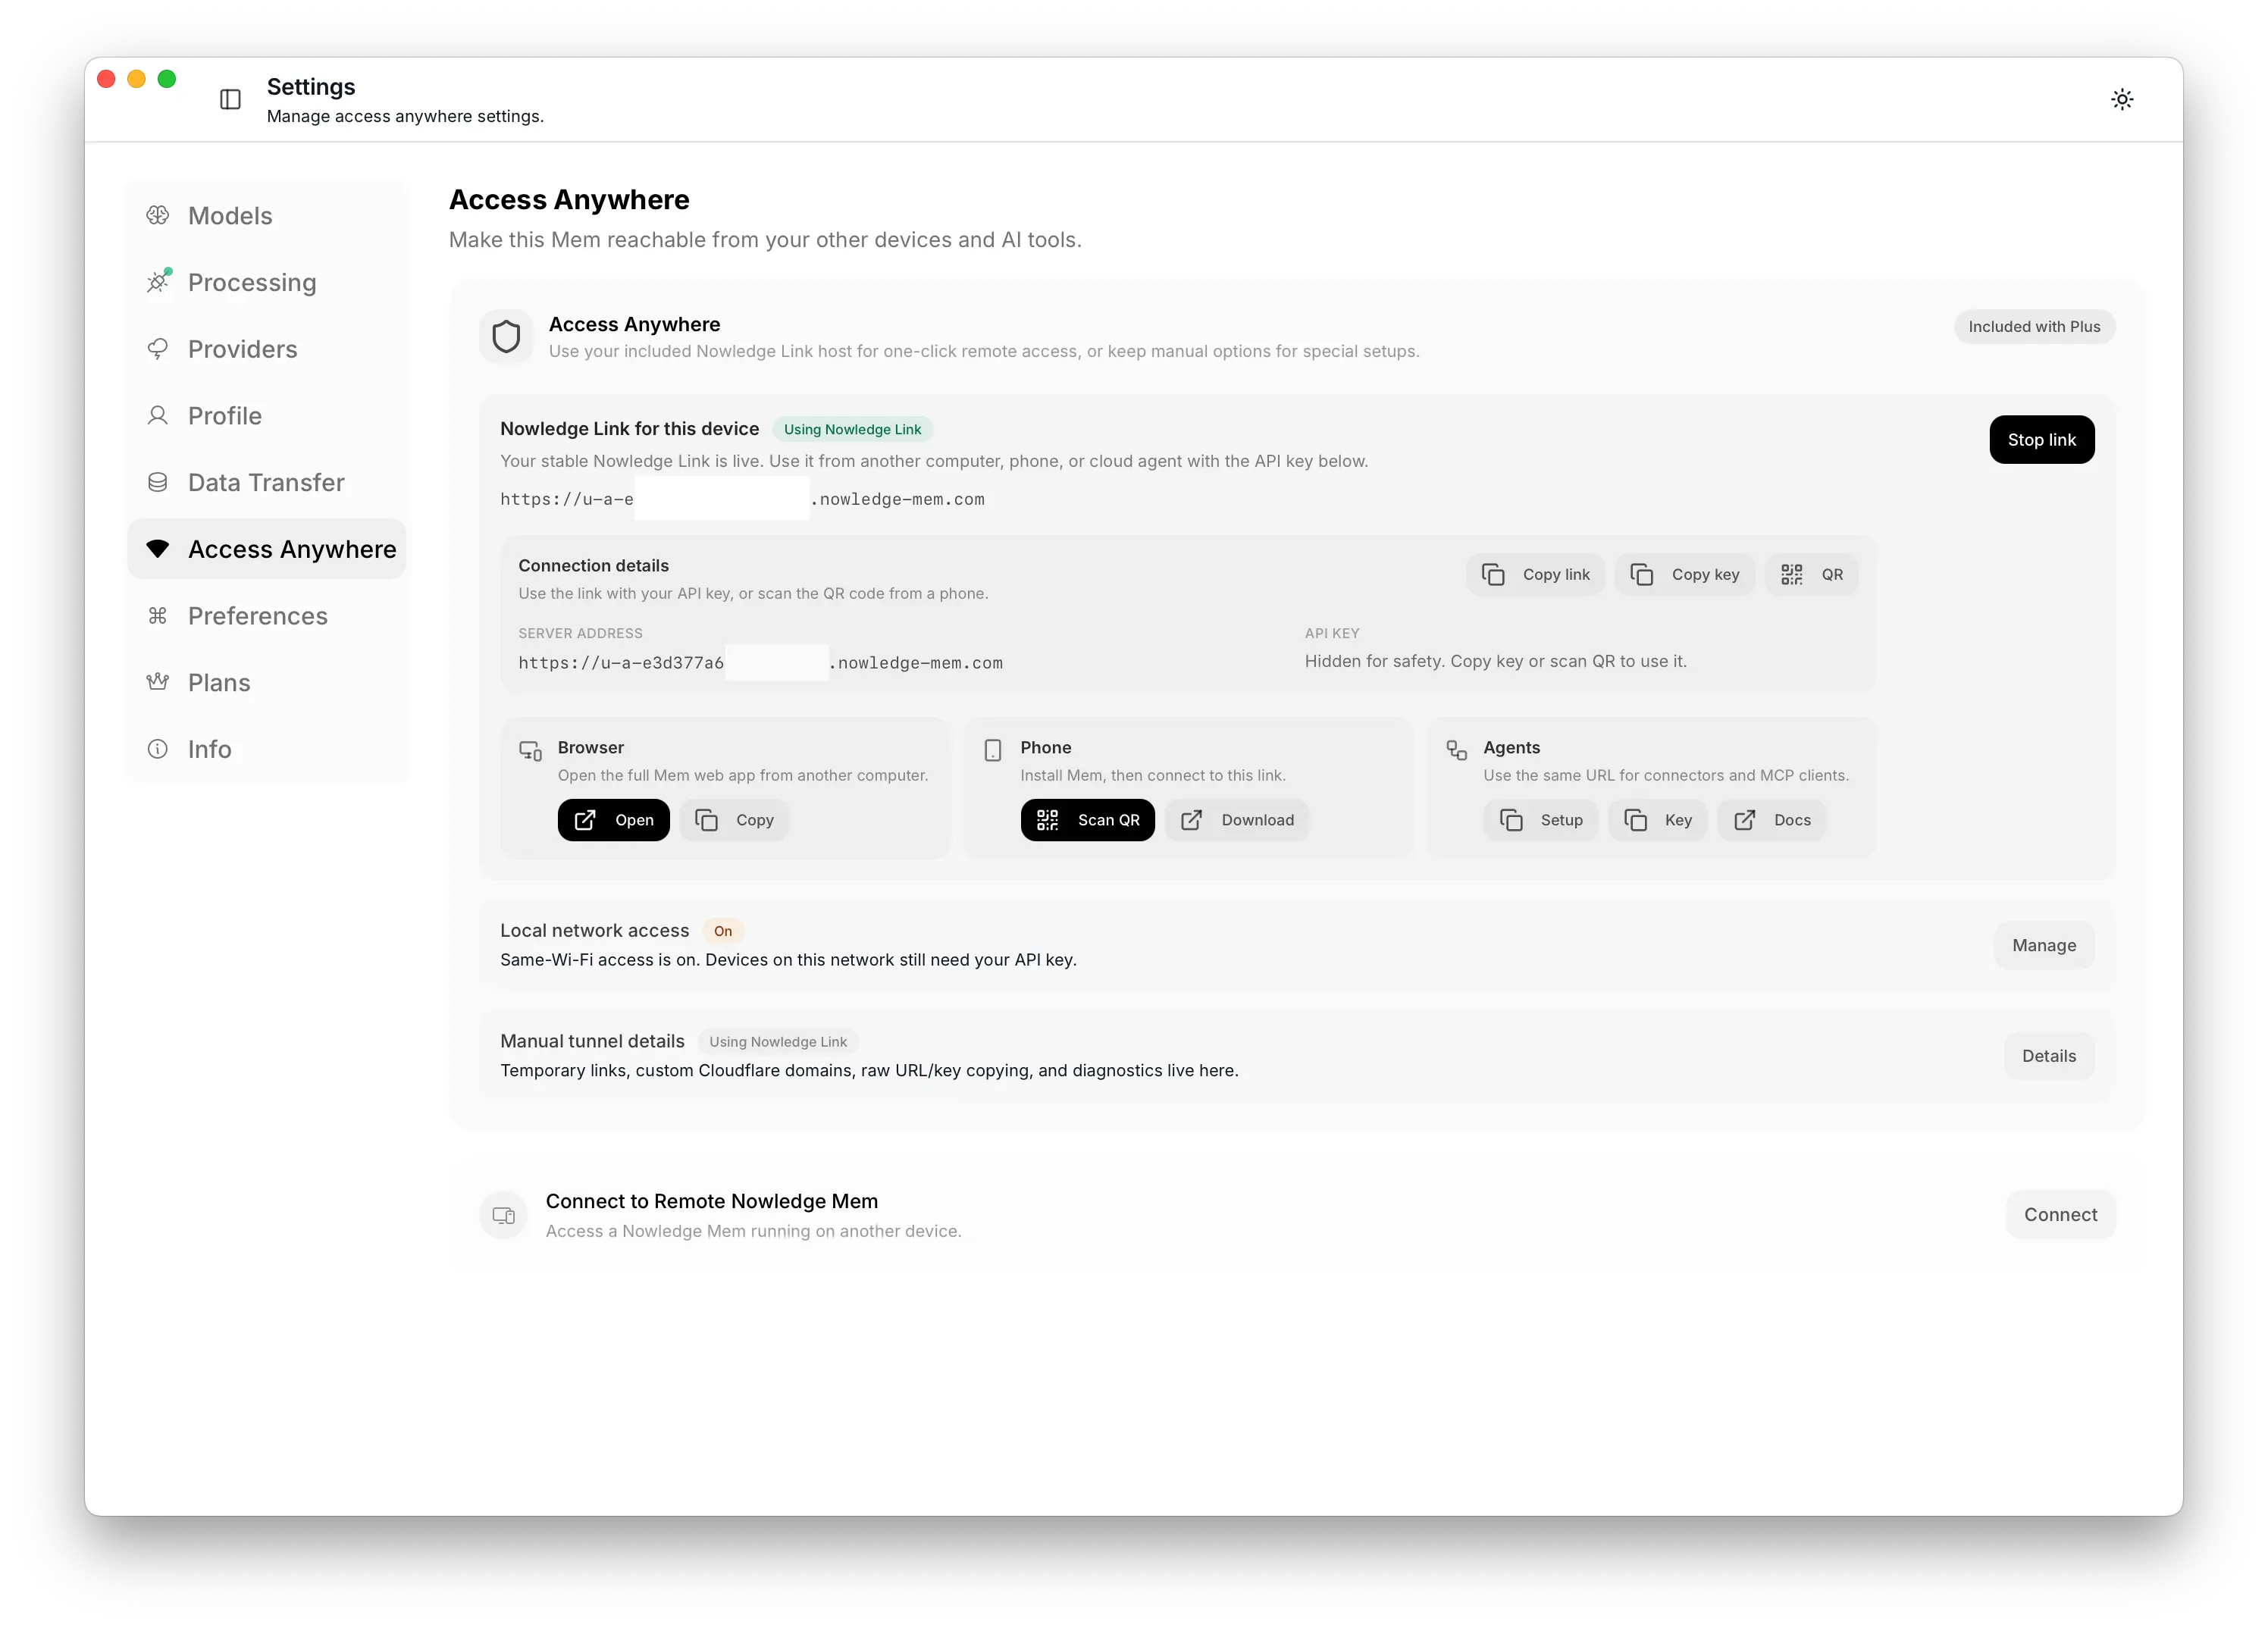The image size is (2268, 1628).
Task: Click the Included with Plus badge
Action: (2035, 327)
